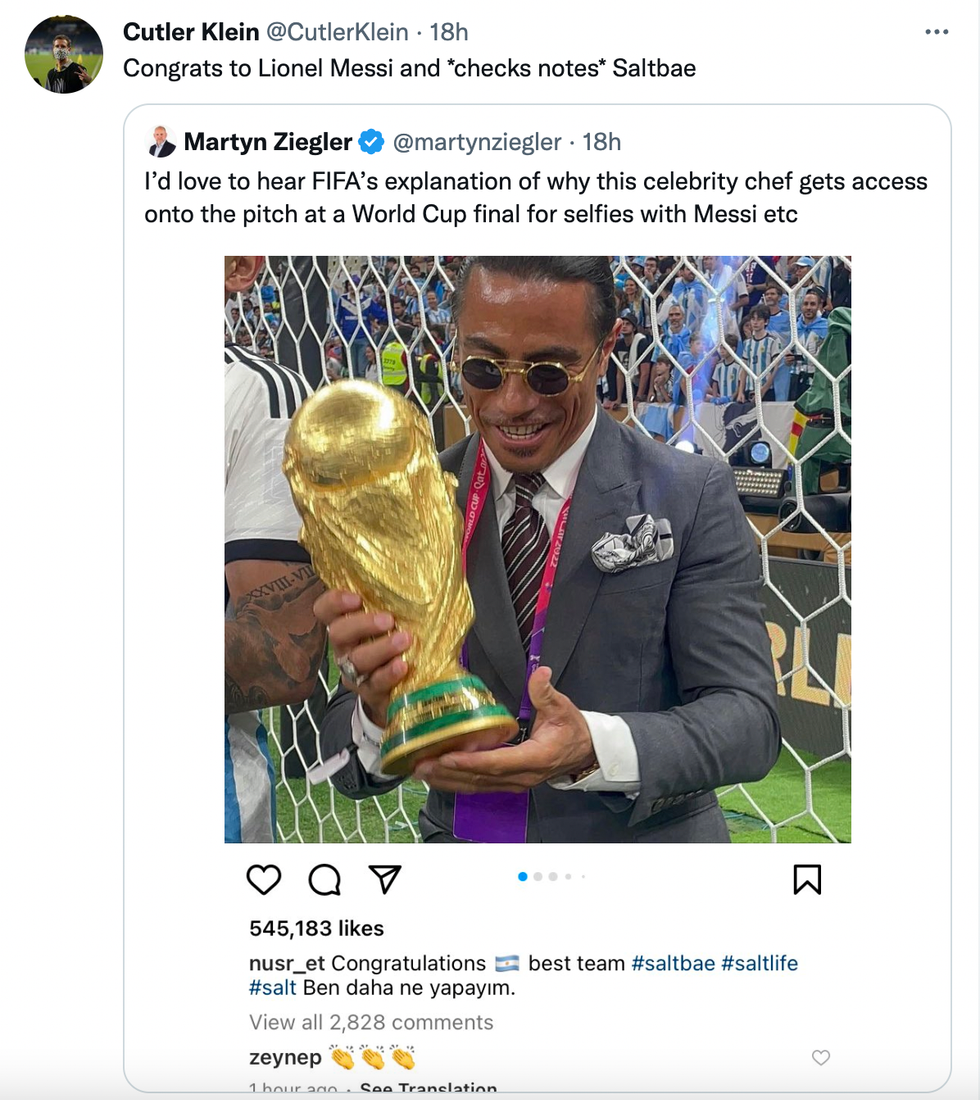This screenshot has height=1100, width=980.
Task: Open the Martyn Ziegler display name
Action: [268, 142]
